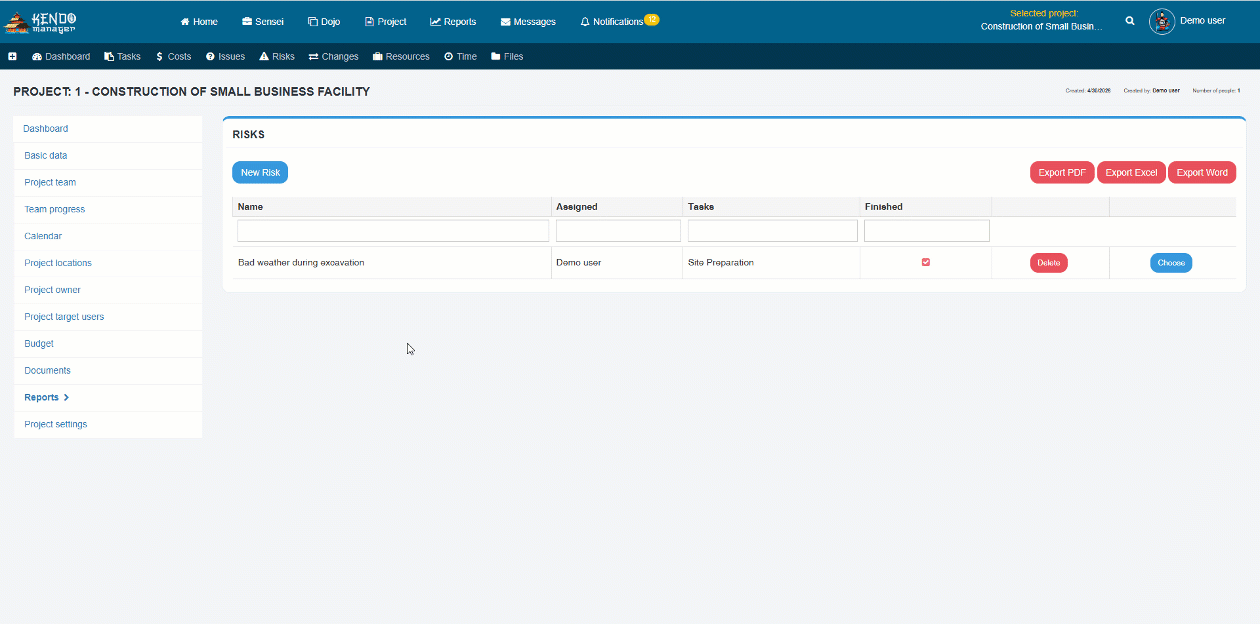
Task: Click the Demo user avatar
Action: (1162, 21)
